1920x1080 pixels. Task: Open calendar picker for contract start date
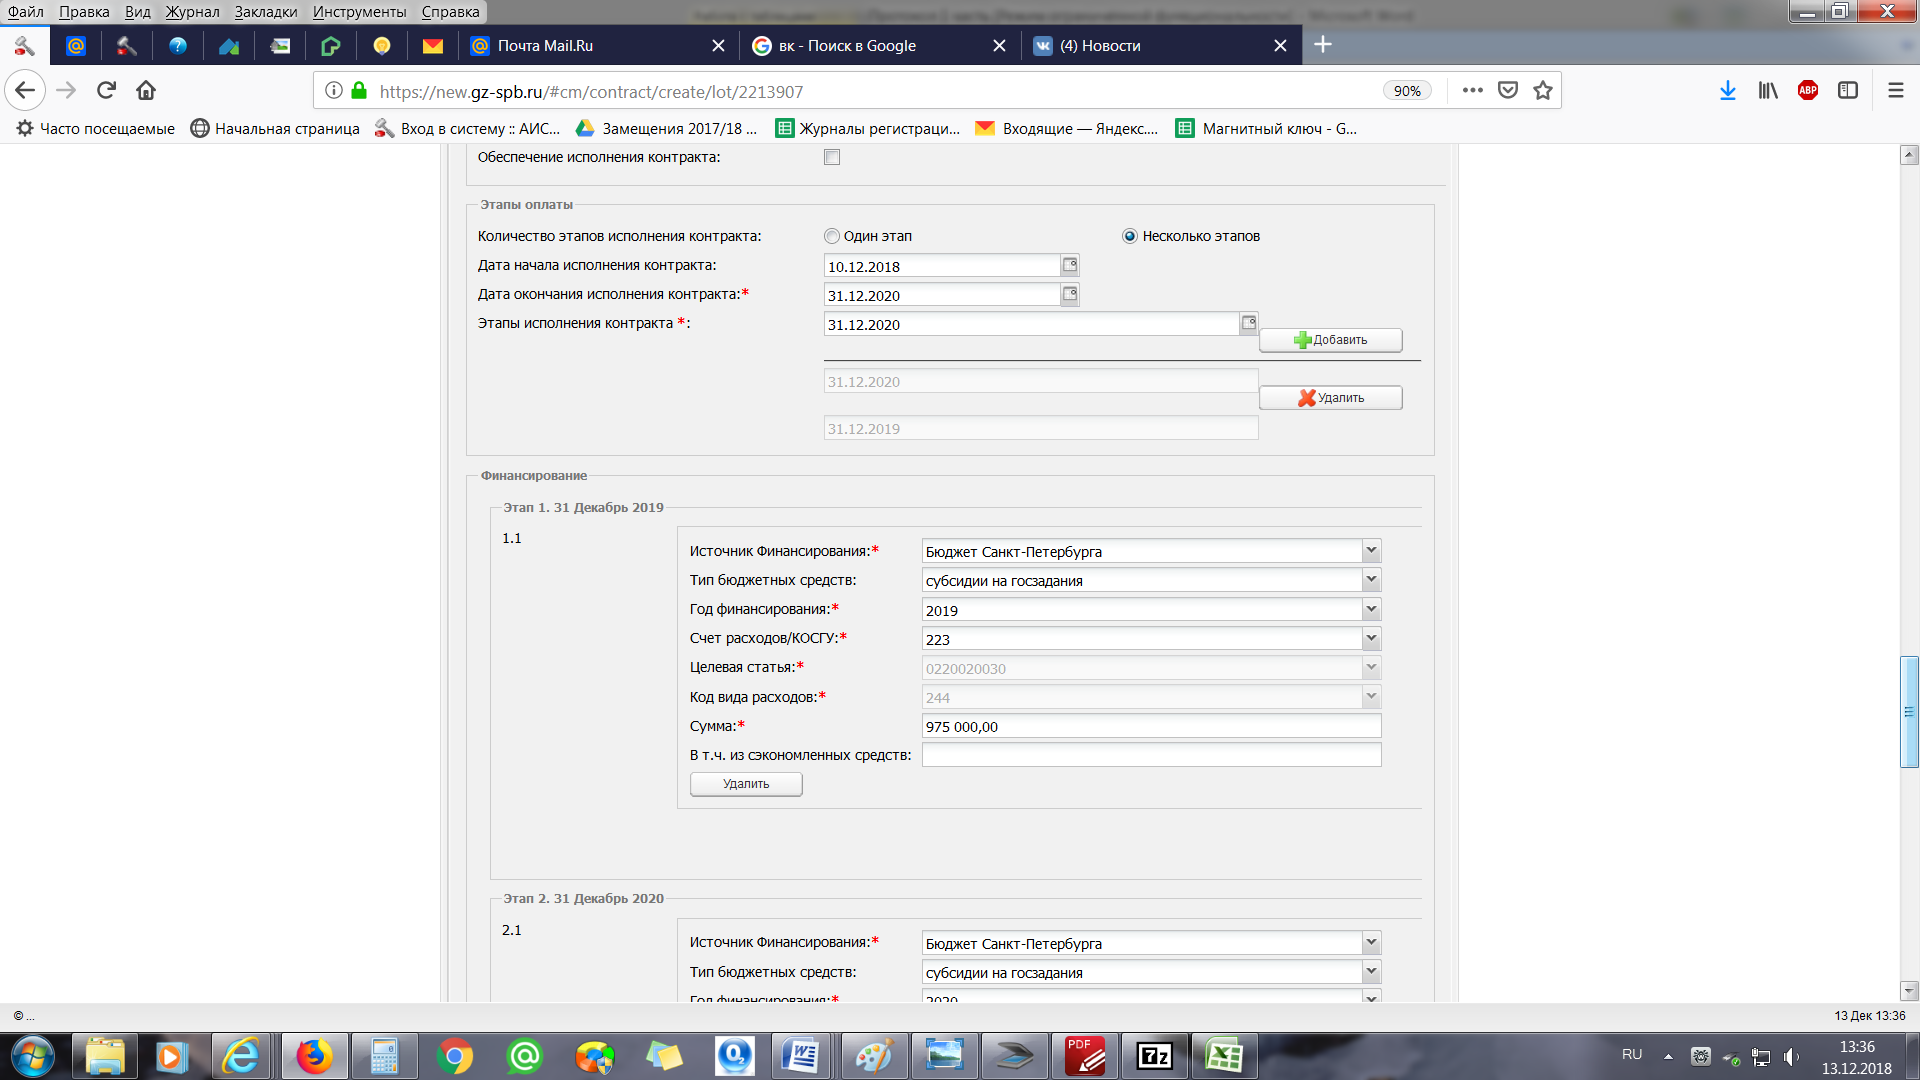[x=1070, y=265]
